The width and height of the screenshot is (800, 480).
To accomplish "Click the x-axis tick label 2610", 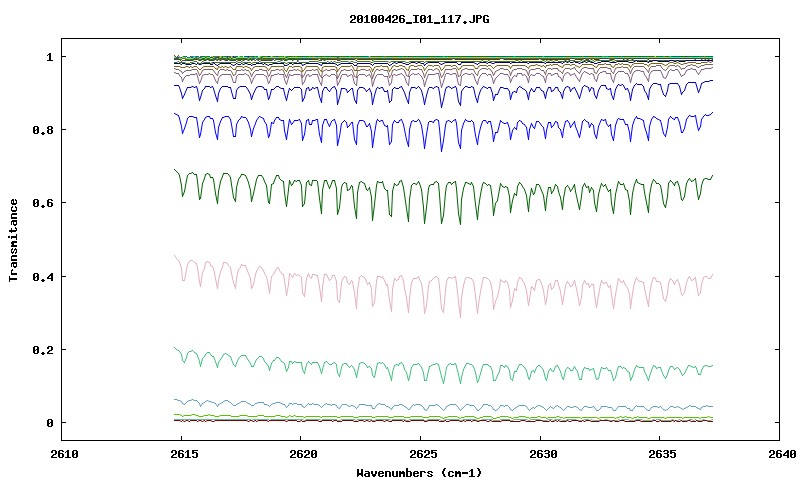I will tap(64, 454).
